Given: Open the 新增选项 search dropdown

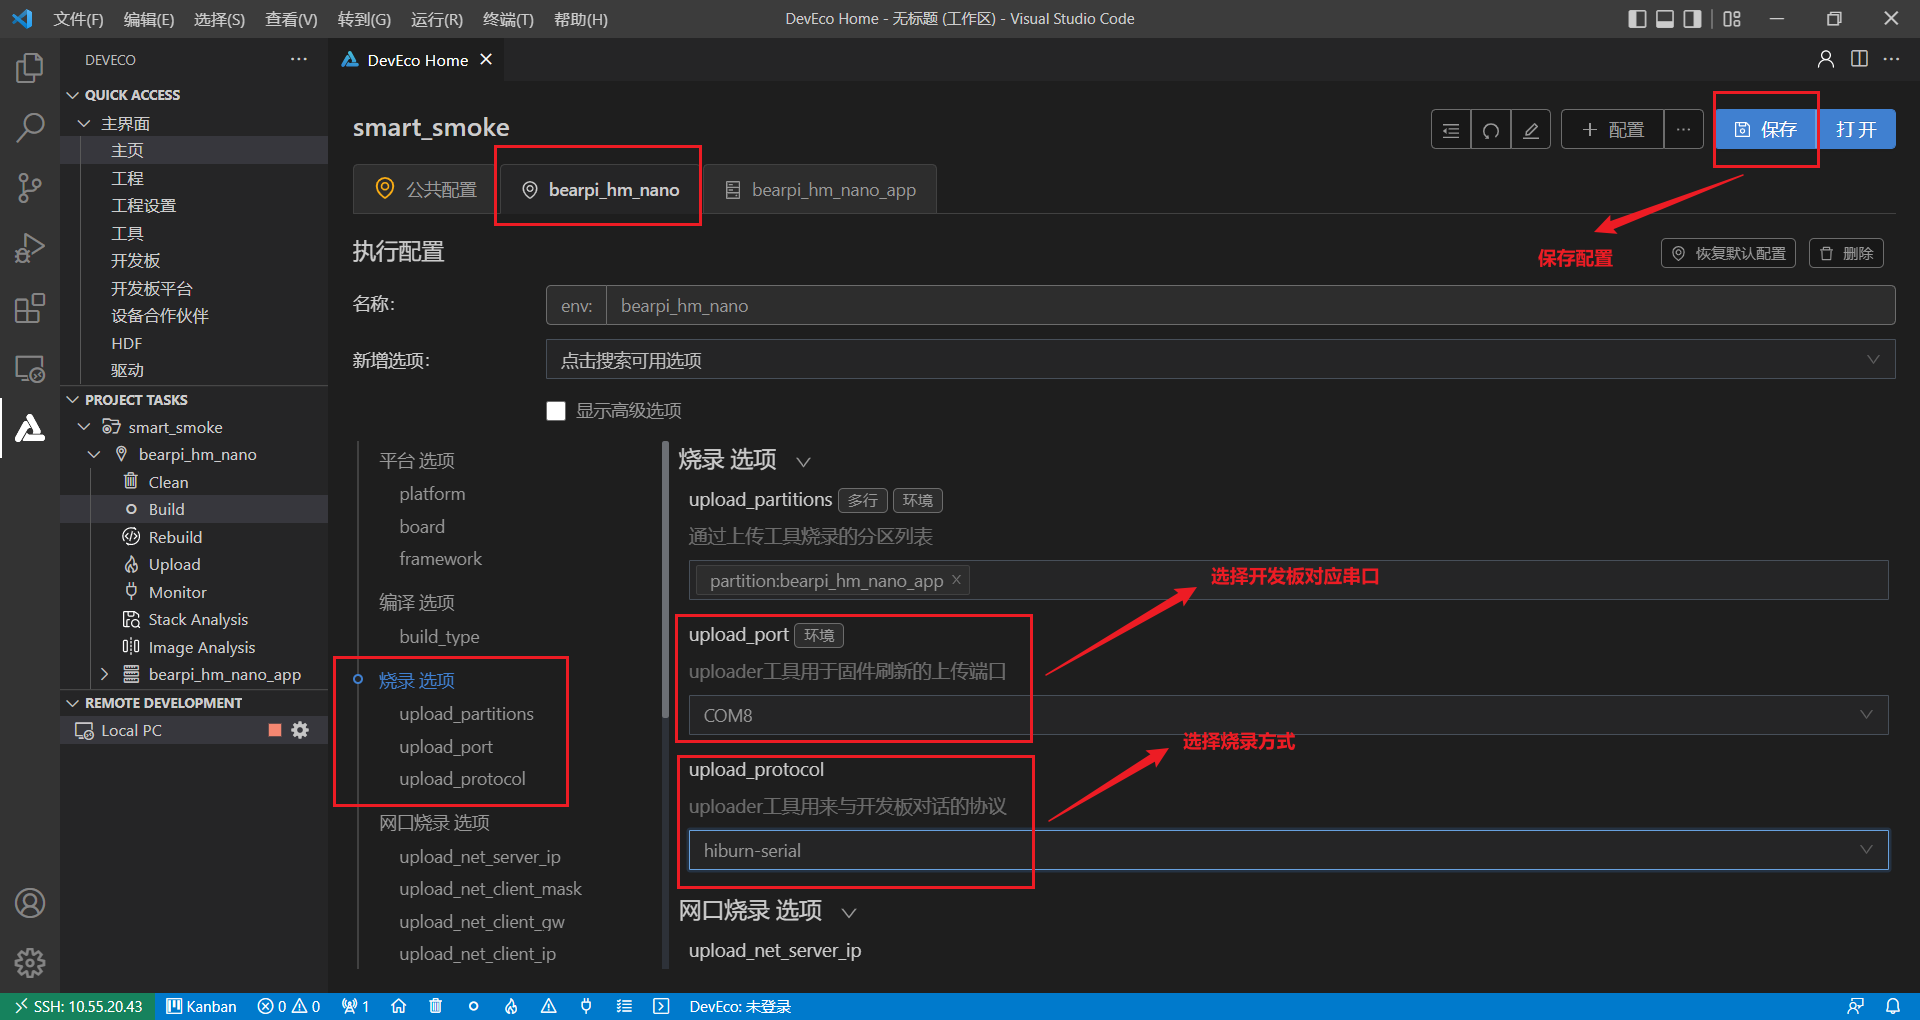Looking at the screenshot, I should [x=1220, y=360].
